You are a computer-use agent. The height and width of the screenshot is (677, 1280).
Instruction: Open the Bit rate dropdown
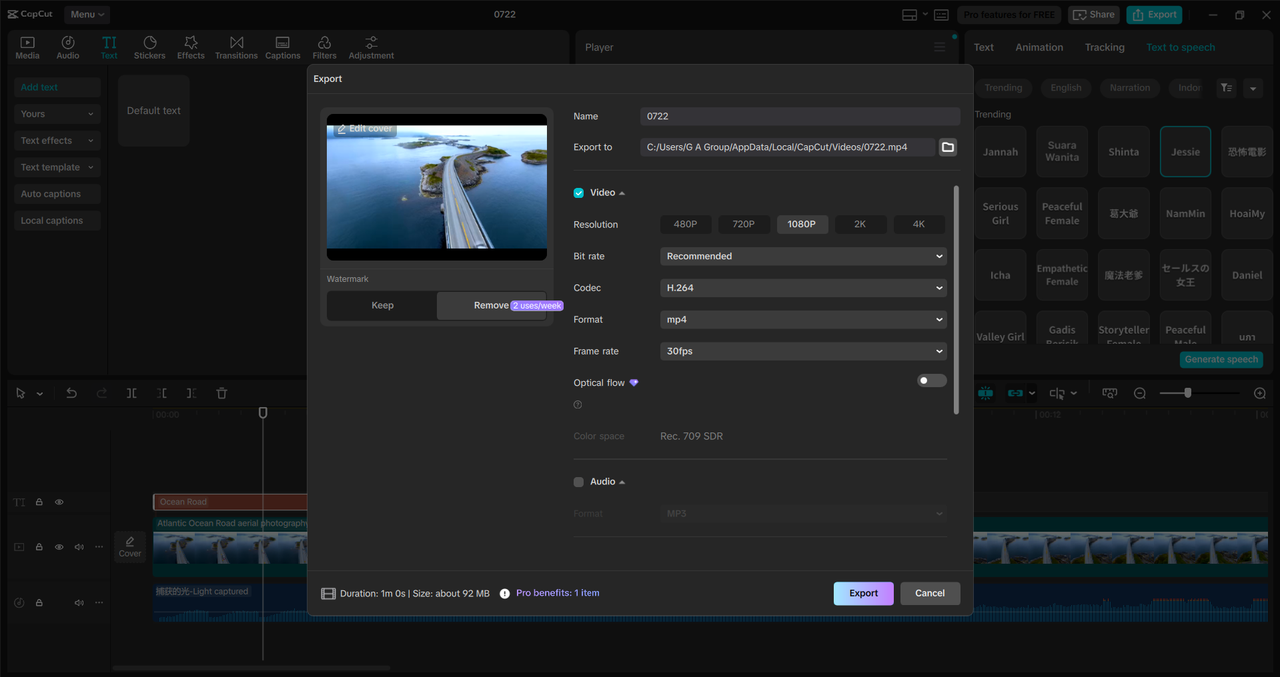(x=803, y=256)
